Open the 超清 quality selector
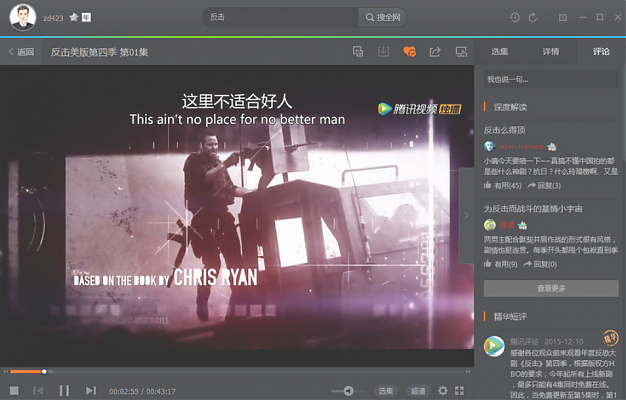This screenshot has height=400, width=626. click(418, 390)
